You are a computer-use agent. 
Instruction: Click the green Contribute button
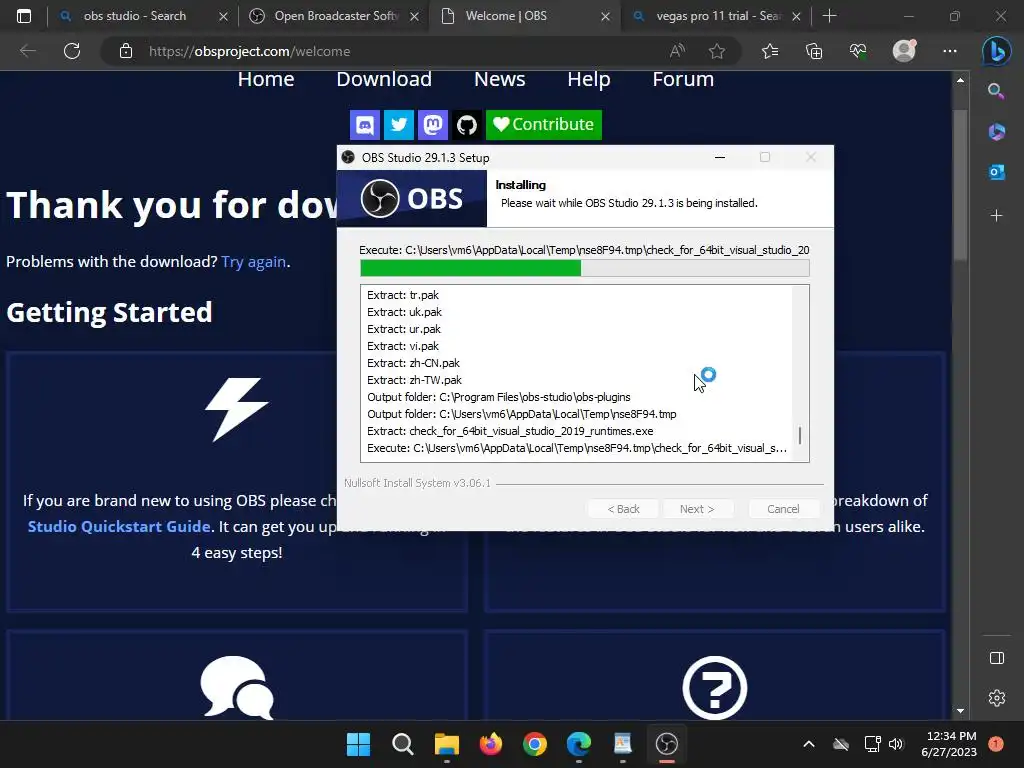point(543,124)
